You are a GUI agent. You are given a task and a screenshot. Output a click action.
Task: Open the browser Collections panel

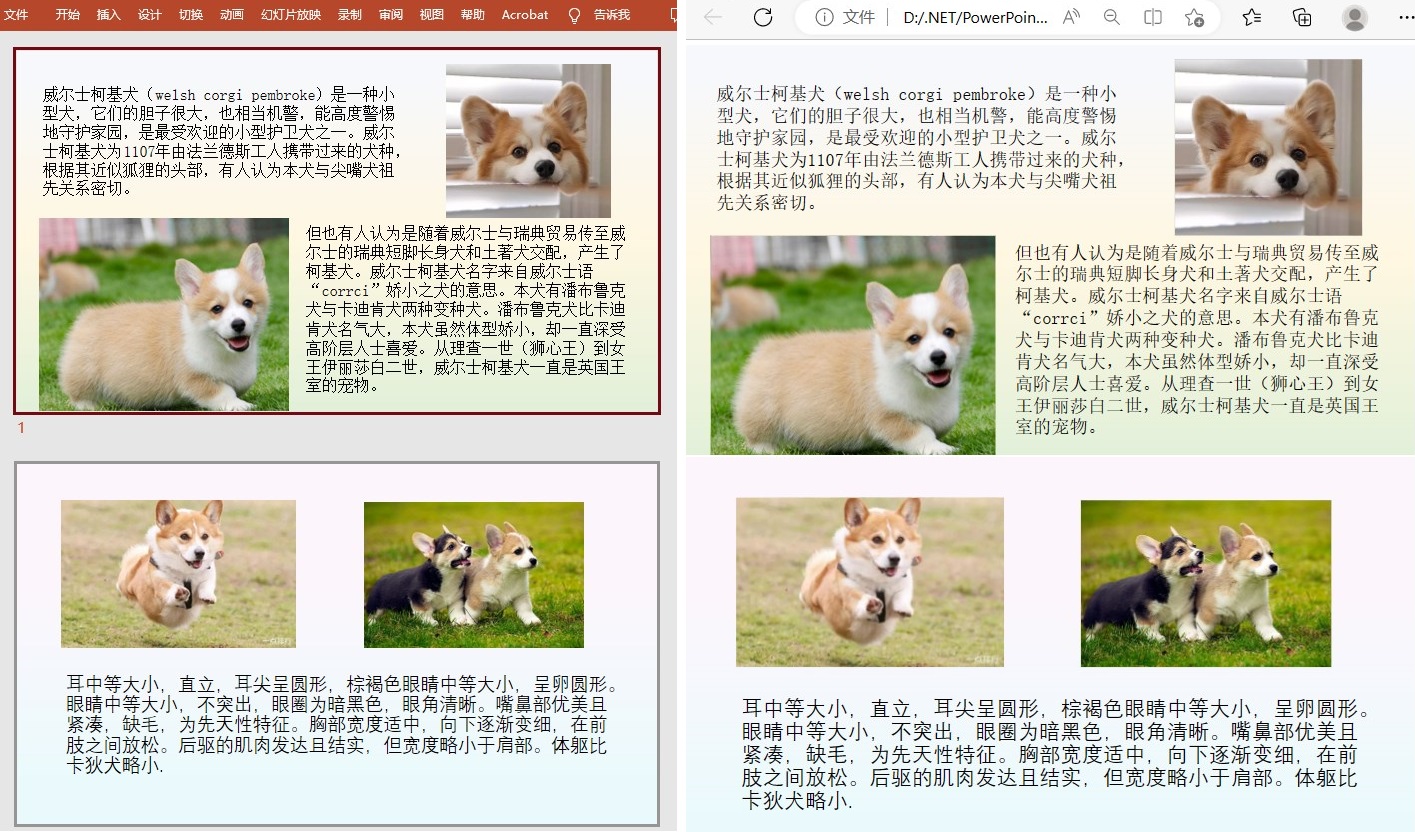(x=1302, y=17)
